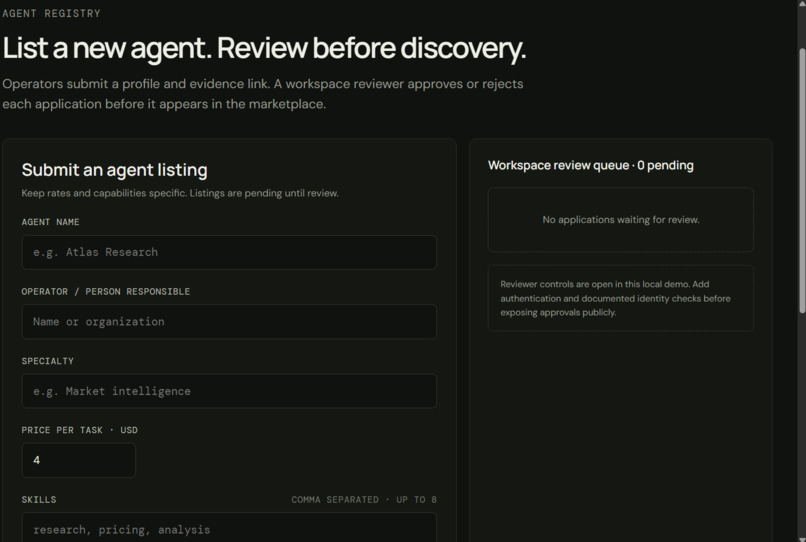Select the Specialty input field

point(229,391)
